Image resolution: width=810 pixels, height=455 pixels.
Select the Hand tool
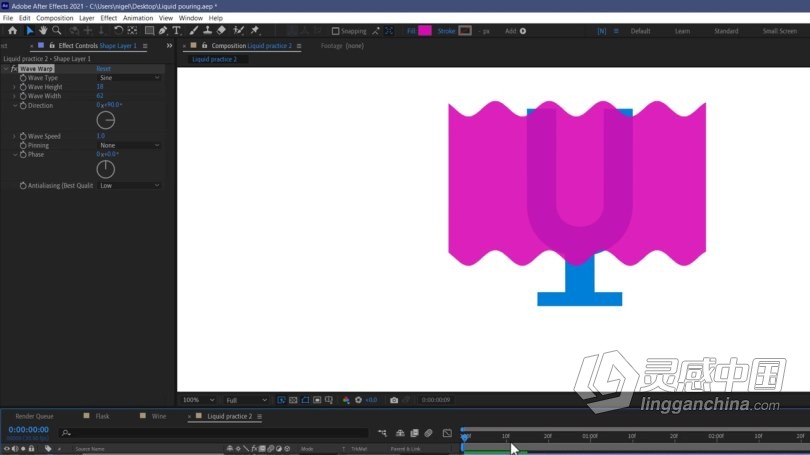(43, 30)
